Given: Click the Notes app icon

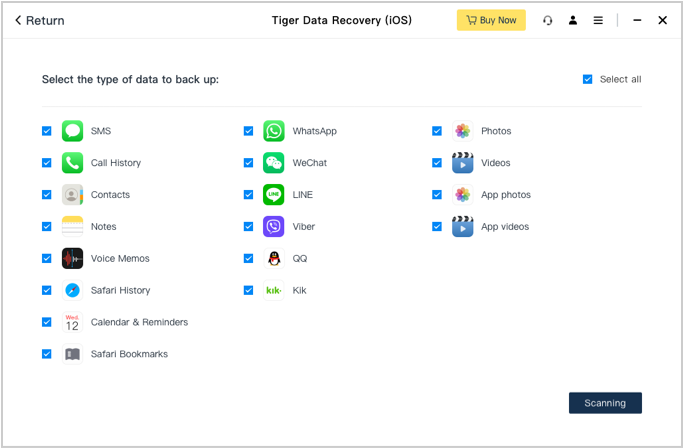Looking at the screenshot, I should [x=72, y=226].
